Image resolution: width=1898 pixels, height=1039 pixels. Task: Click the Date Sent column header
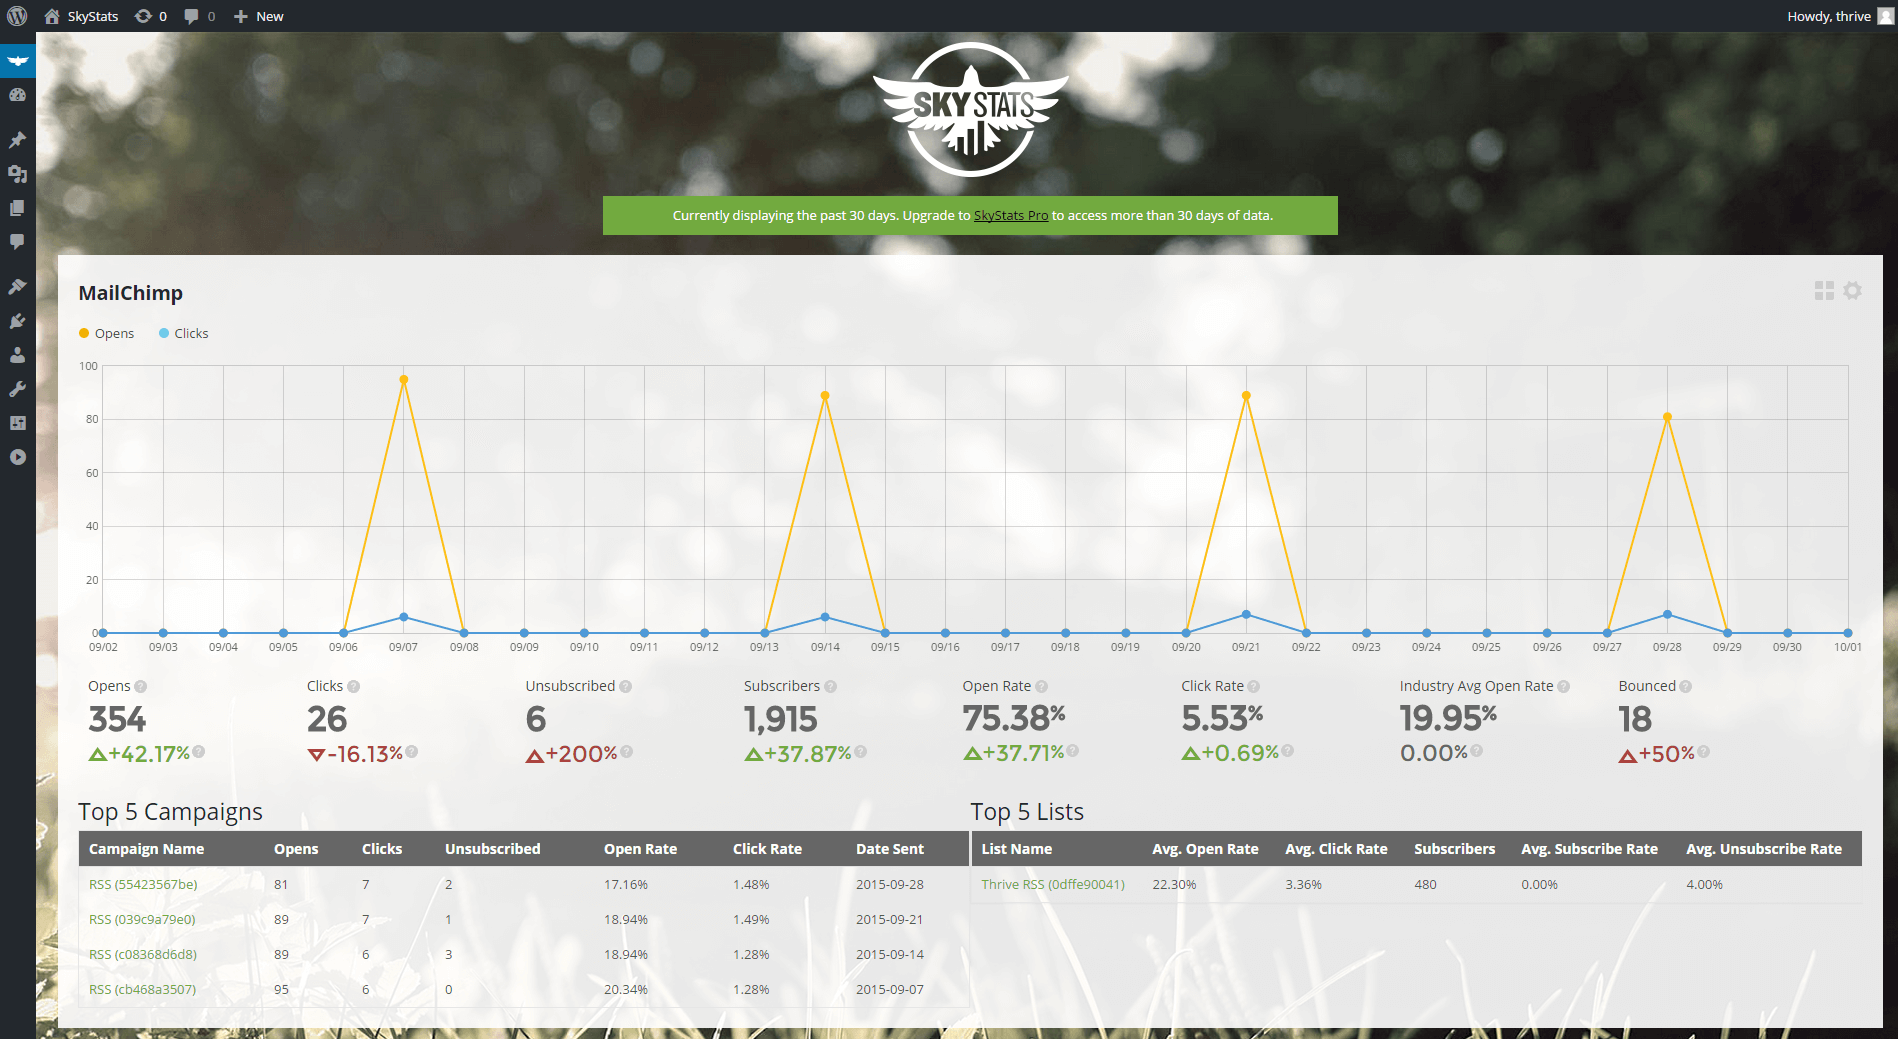890,849
